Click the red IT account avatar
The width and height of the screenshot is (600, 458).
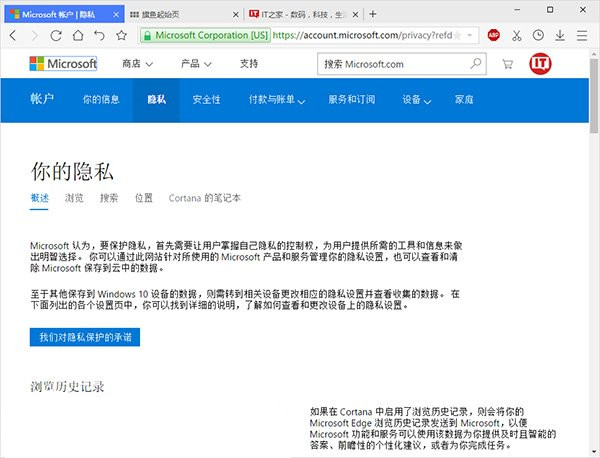(540, 64)
